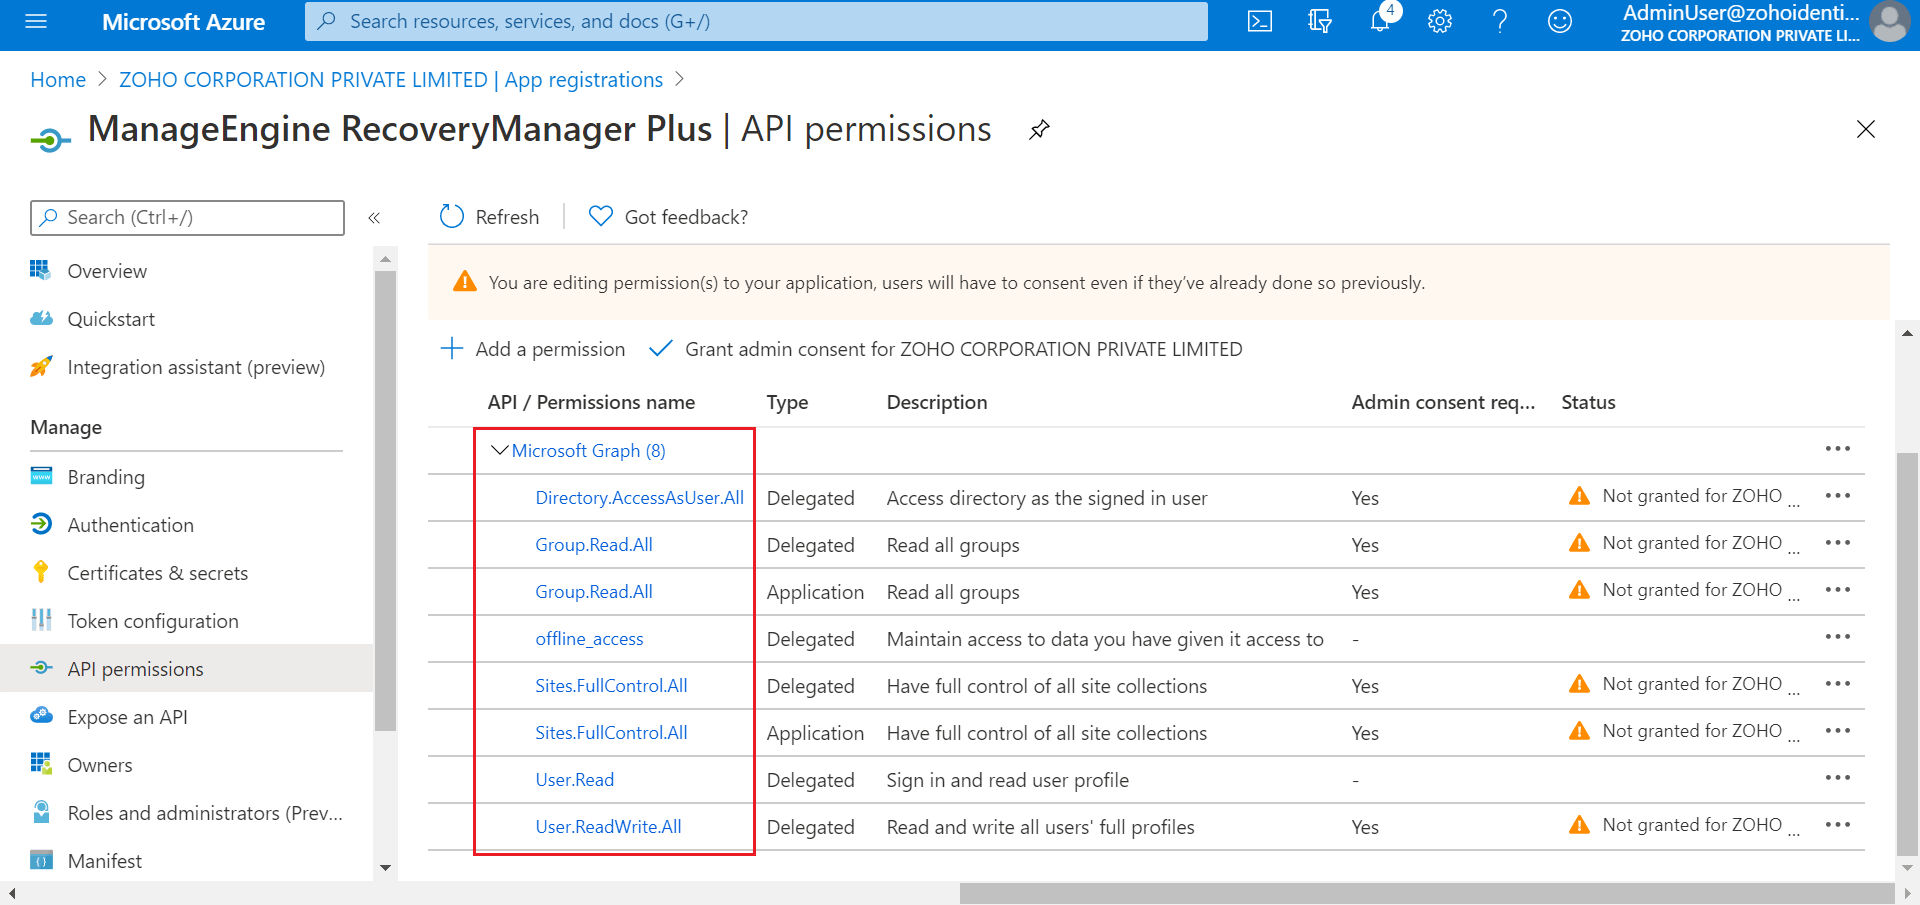Open portal settings gear icon

pyautogui.click(x=1440, y=21)
